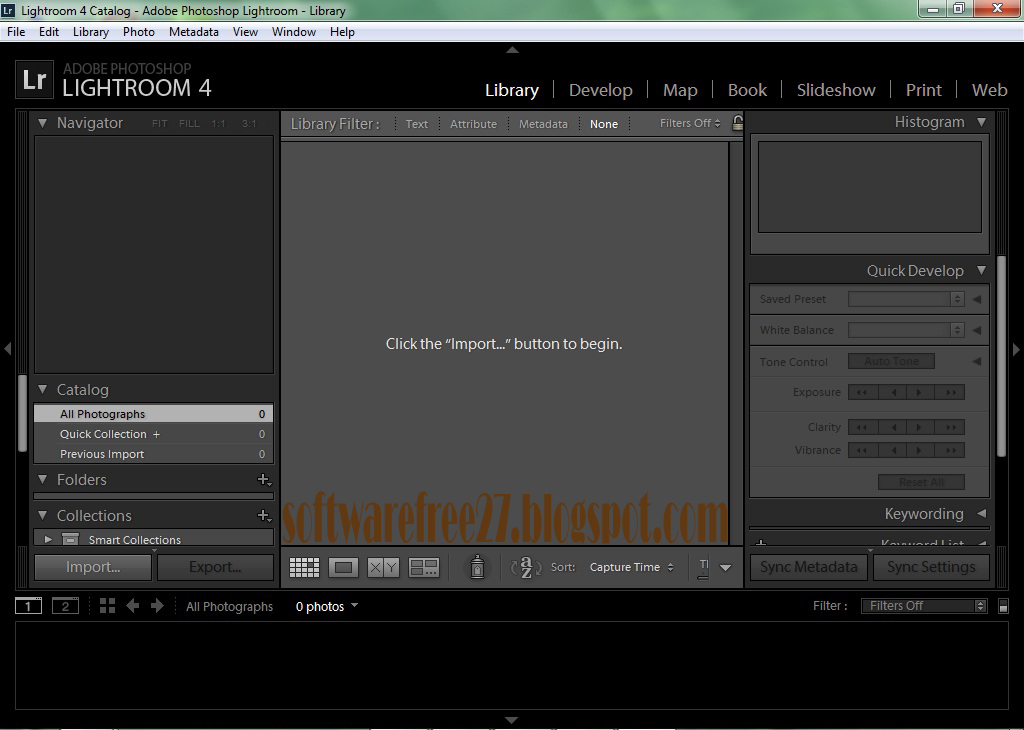This screenshot has width=1024, height=730.
Task: Create new collection with Collections plus icon
Action: coord(264,516)
